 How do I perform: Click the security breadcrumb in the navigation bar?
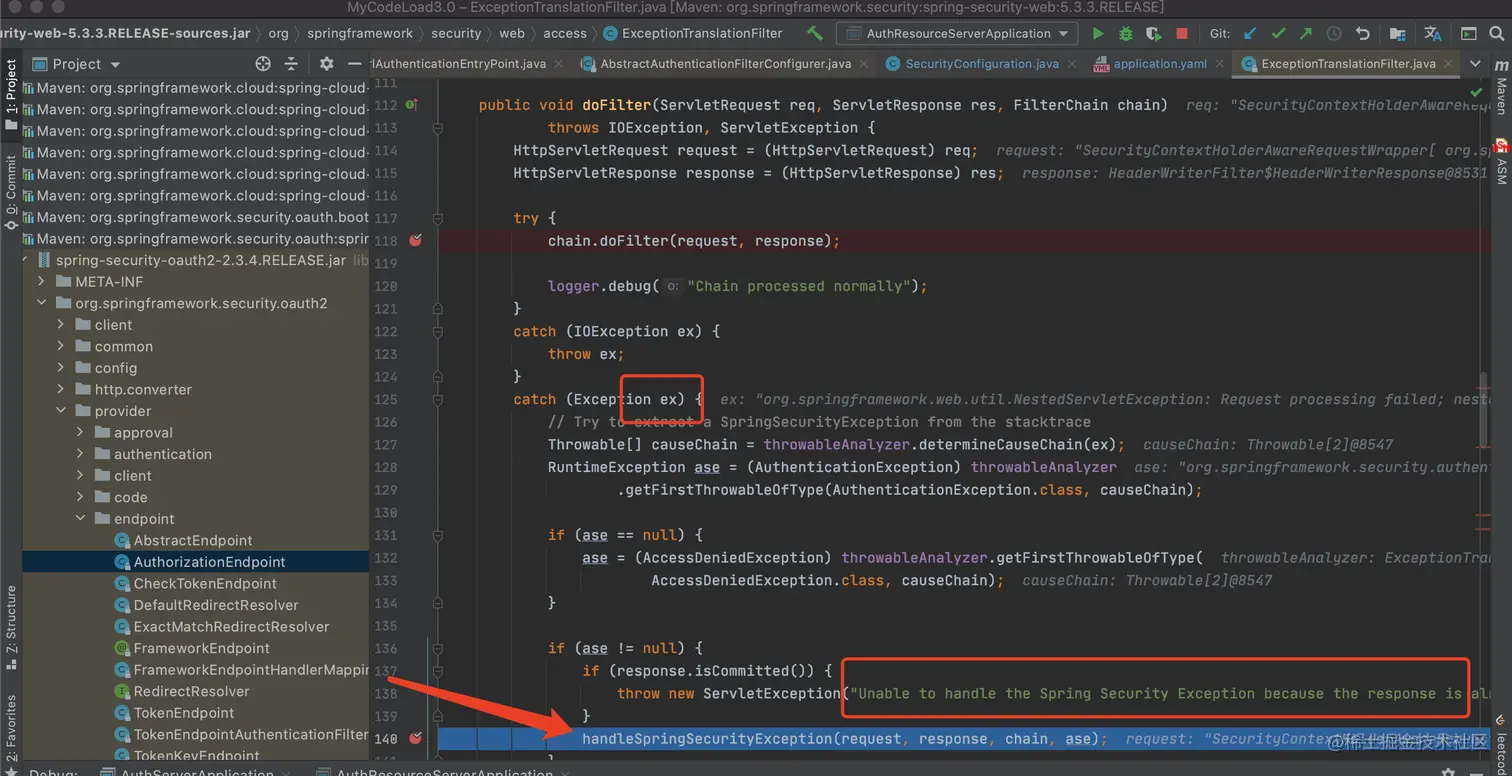pos(456,33)
